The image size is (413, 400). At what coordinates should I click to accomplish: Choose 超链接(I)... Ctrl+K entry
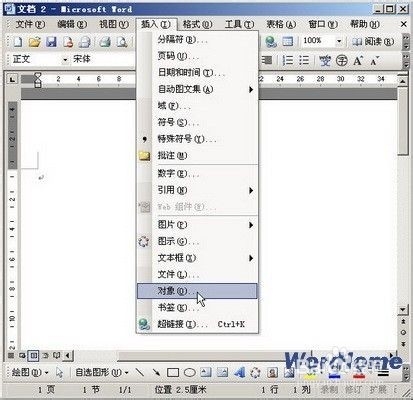(x=197, y=324)
